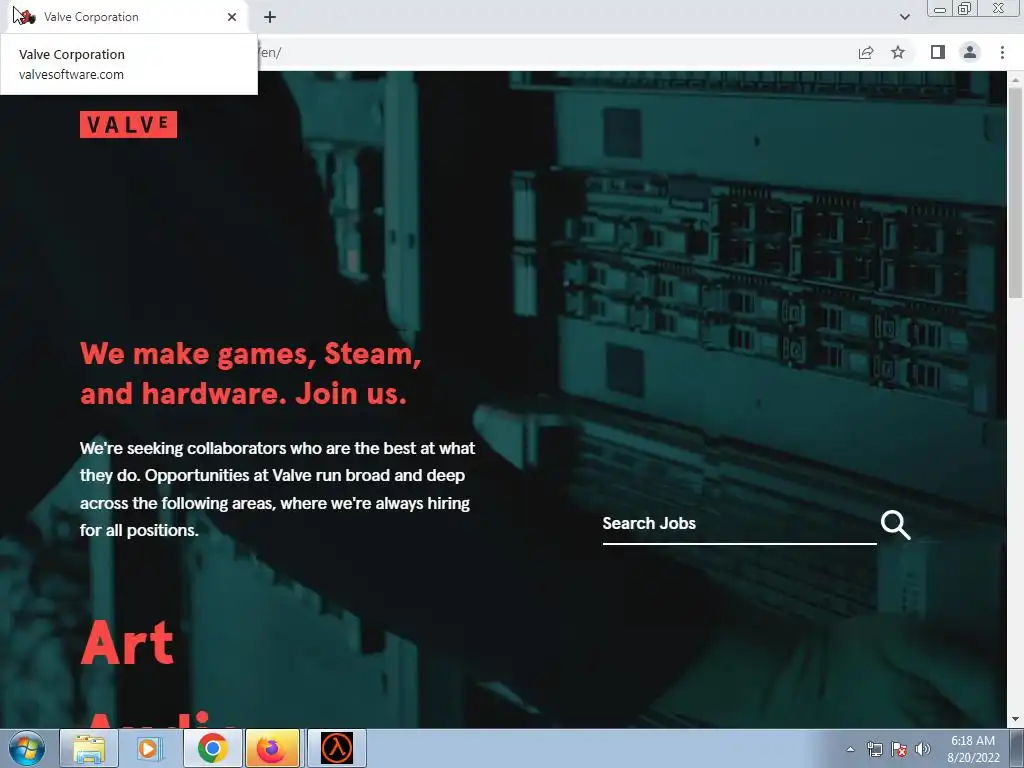1024x768 pixels.
Task: Restore down the Chrome window
Action: point(965,8)
